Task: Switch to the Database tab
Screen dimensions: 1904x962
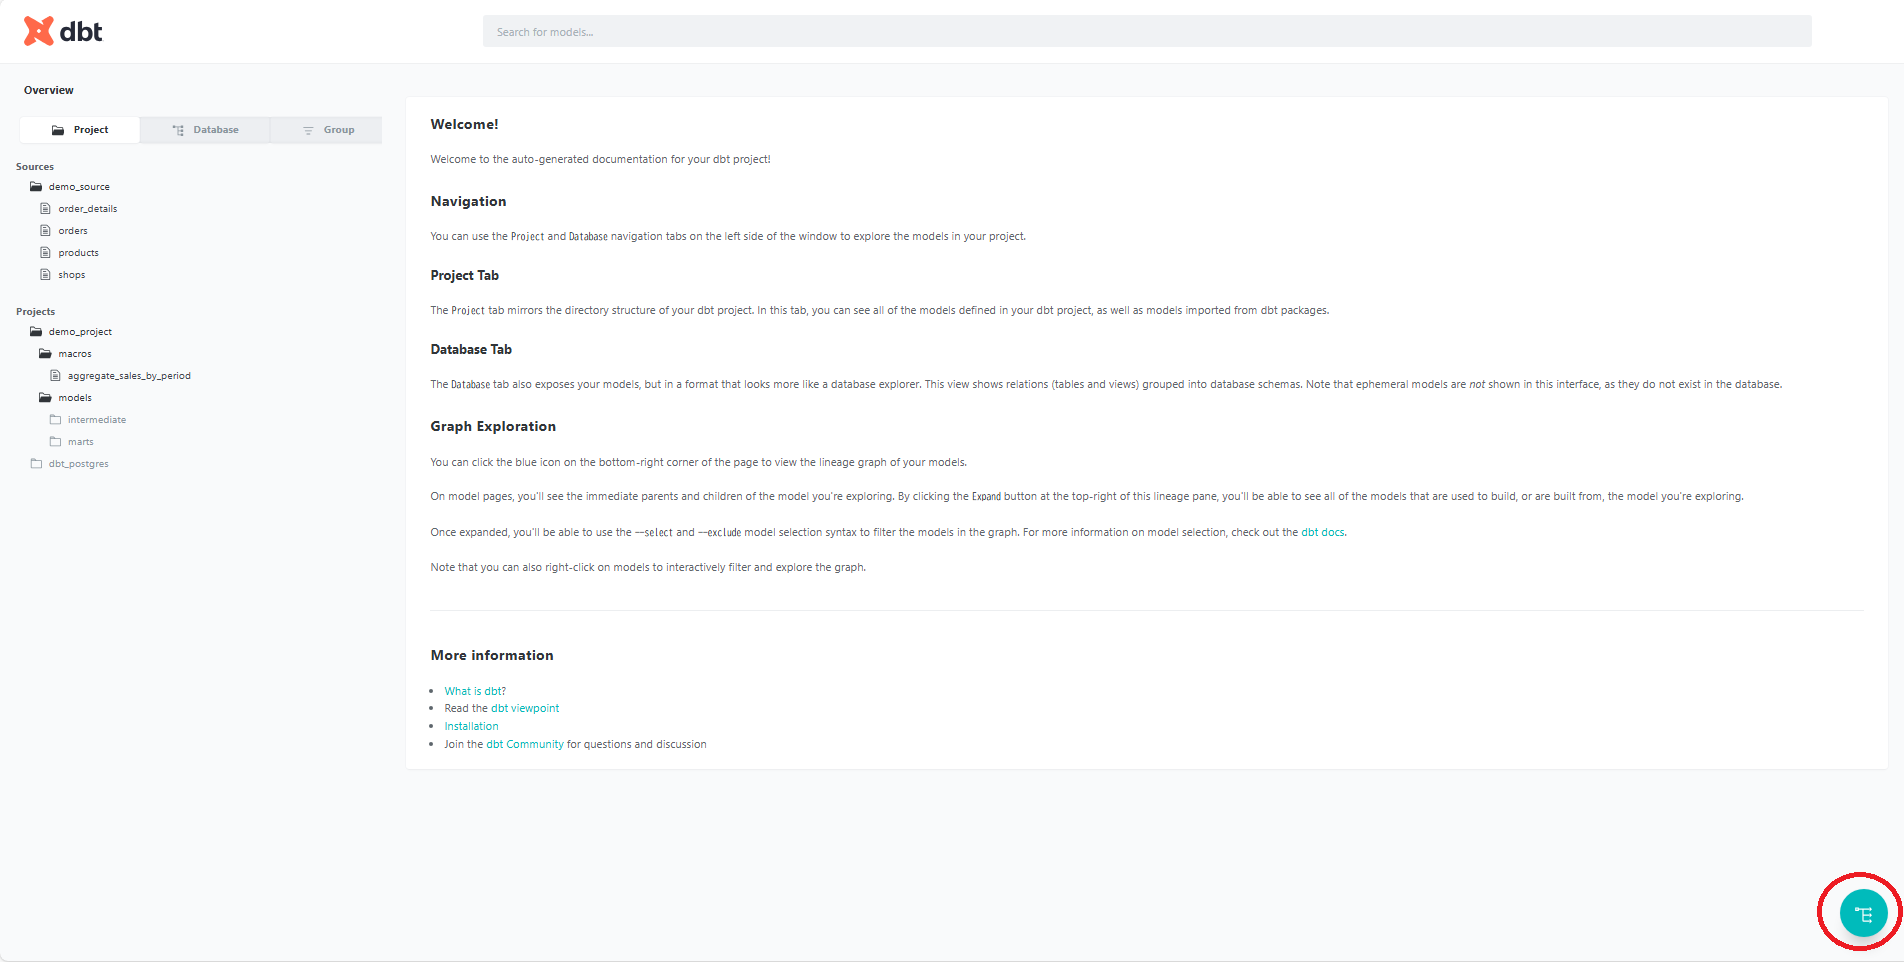Action: [205, 130]
